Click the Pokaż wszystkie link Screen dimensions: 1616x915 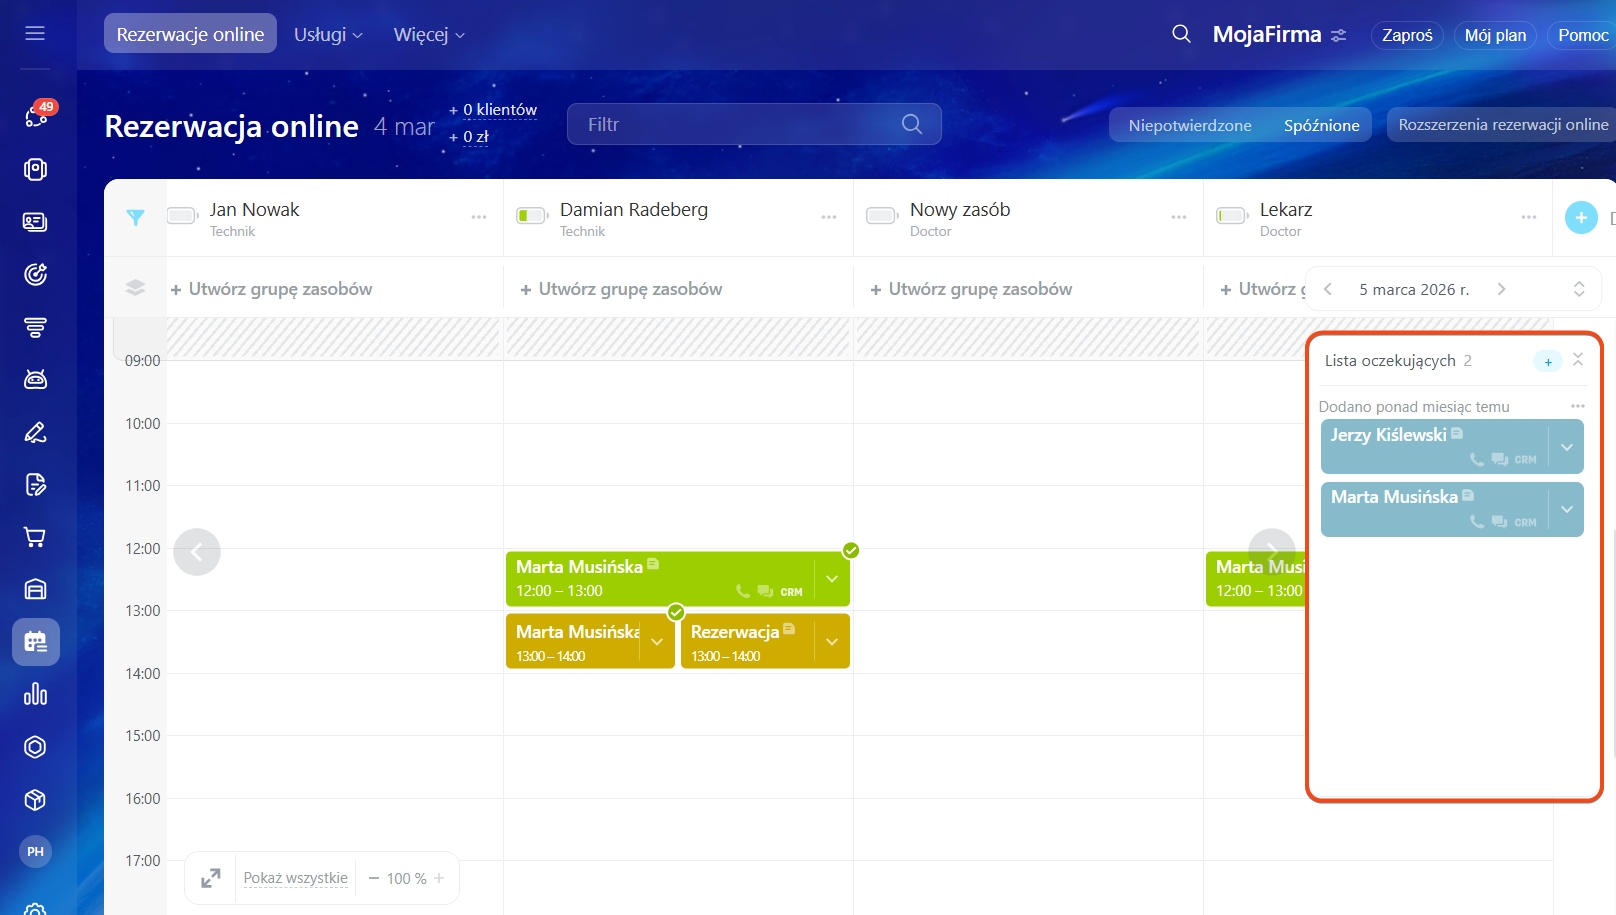click(x=295, y=878)
